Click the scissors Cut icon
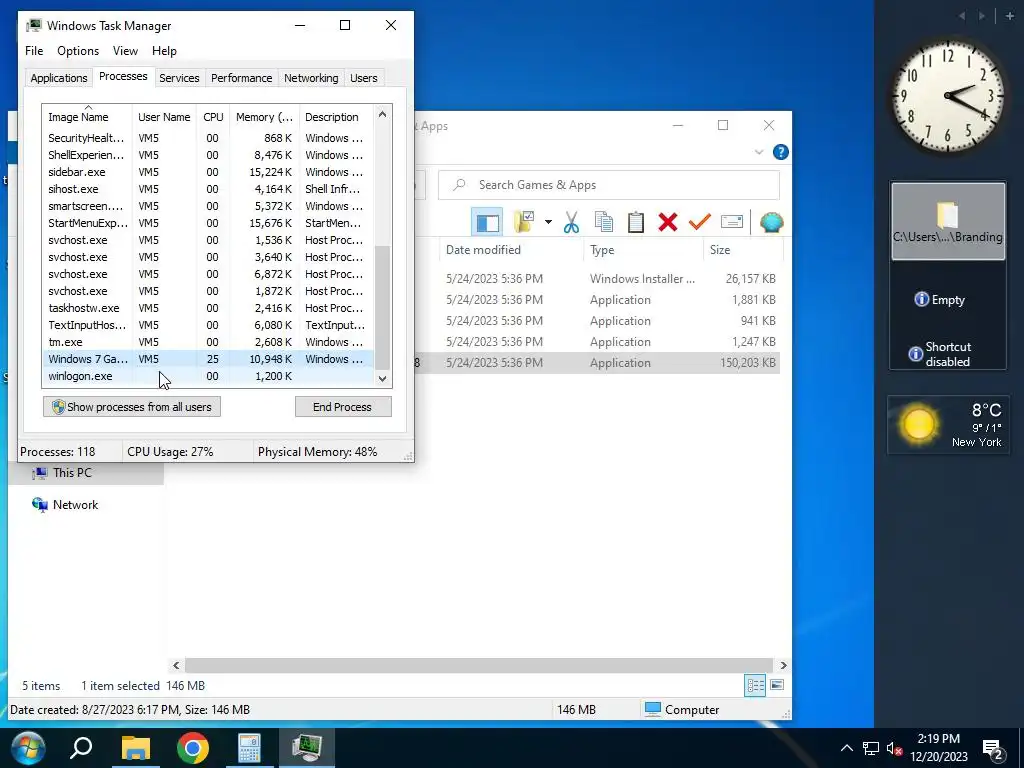 pos(571,222)
